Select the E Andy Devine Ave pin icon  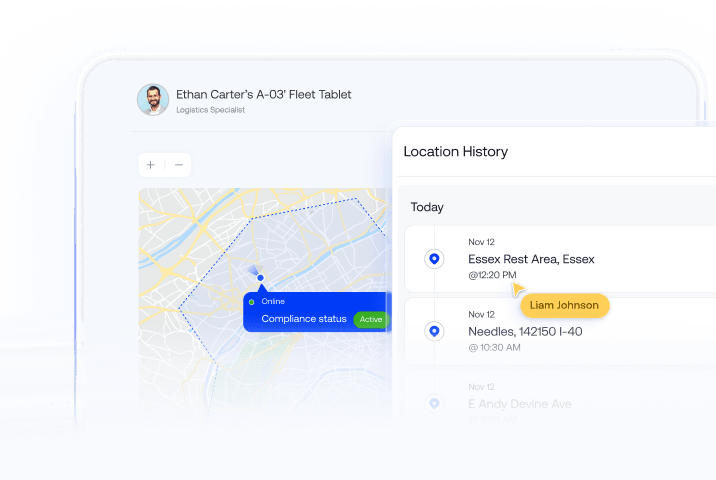434,403
